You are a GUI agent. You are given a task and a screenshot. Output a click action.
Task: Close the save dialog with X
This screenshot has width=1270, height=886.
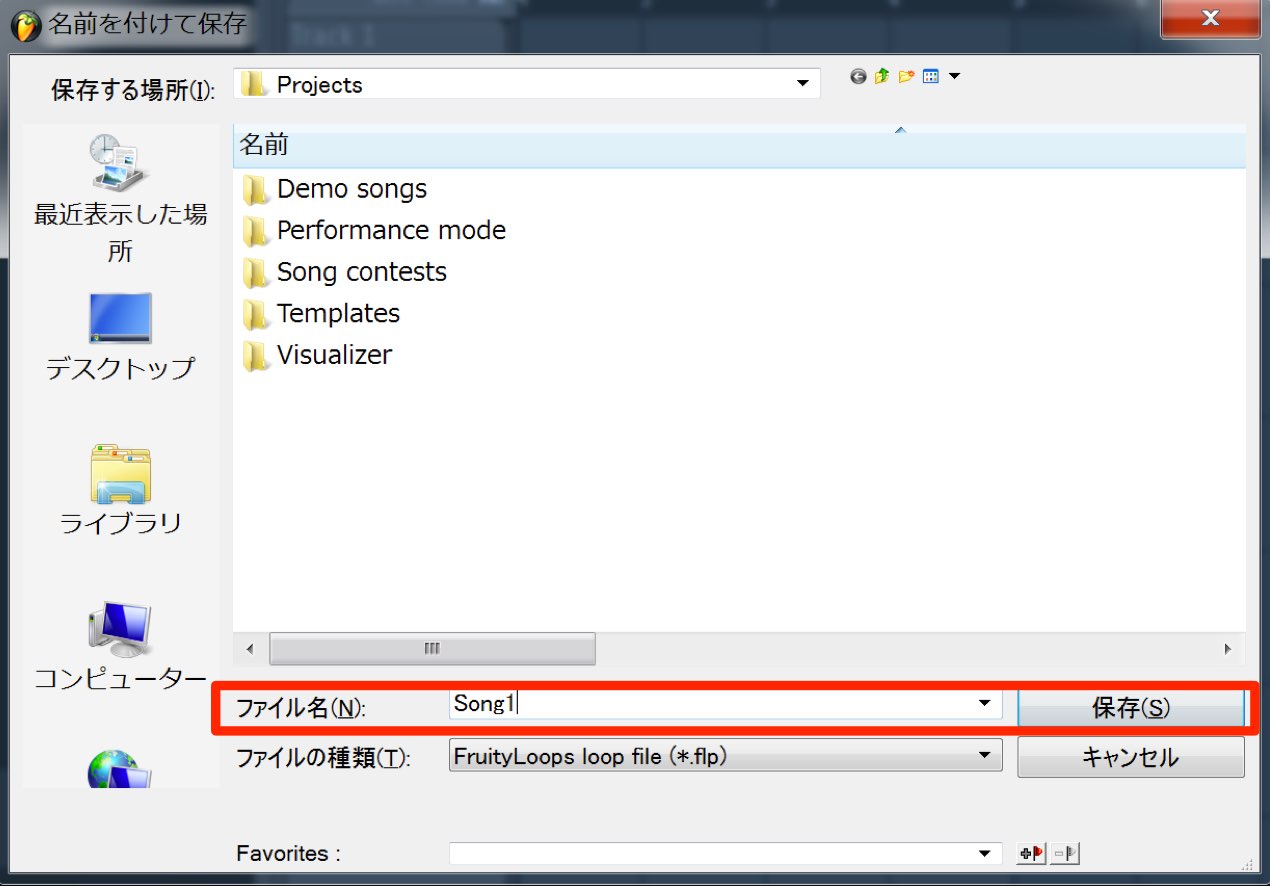click(1210, 19)
